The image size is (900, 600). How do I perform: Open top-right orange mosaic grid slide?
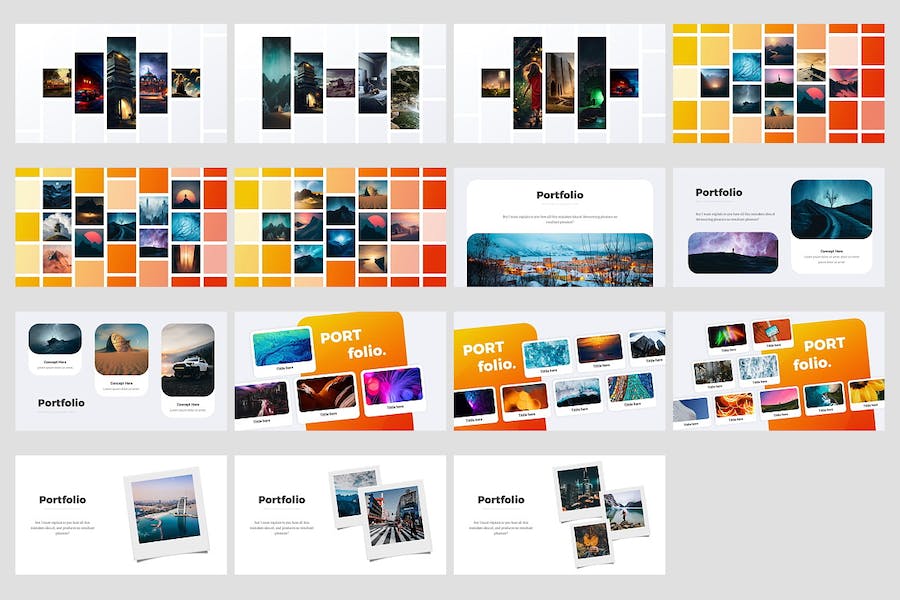click(x=779, y=83)
